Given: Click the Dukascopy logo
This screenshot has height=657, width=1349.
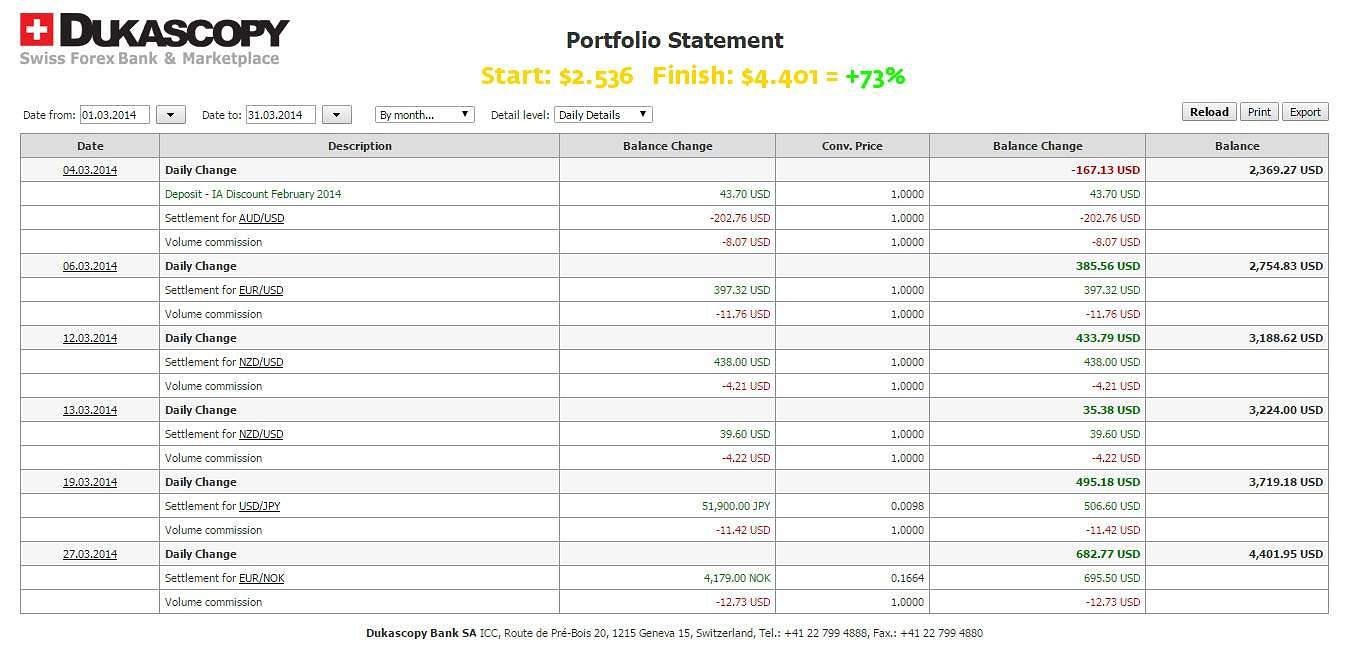Looking at the screenshot, I should (x=154, y=39).
